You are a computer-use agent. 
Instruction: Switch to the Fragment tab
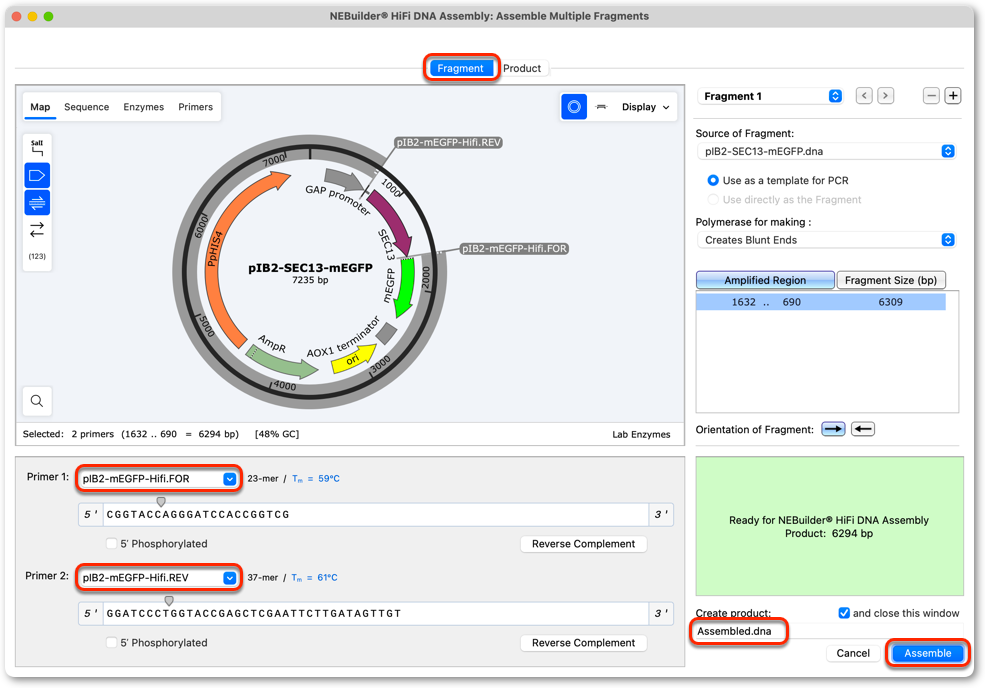coord(460,68)
